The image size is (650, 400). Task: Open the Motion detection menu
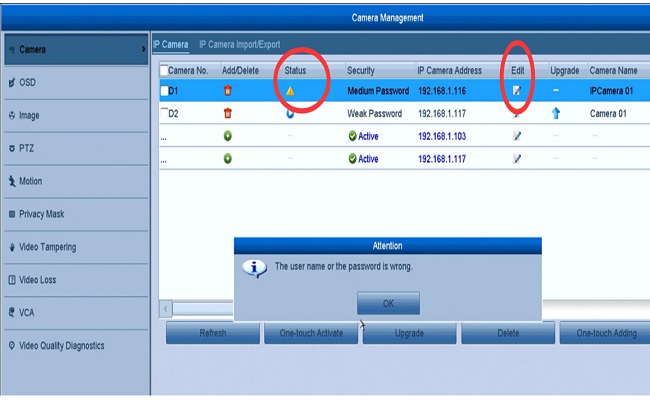[x=76, y=181]
